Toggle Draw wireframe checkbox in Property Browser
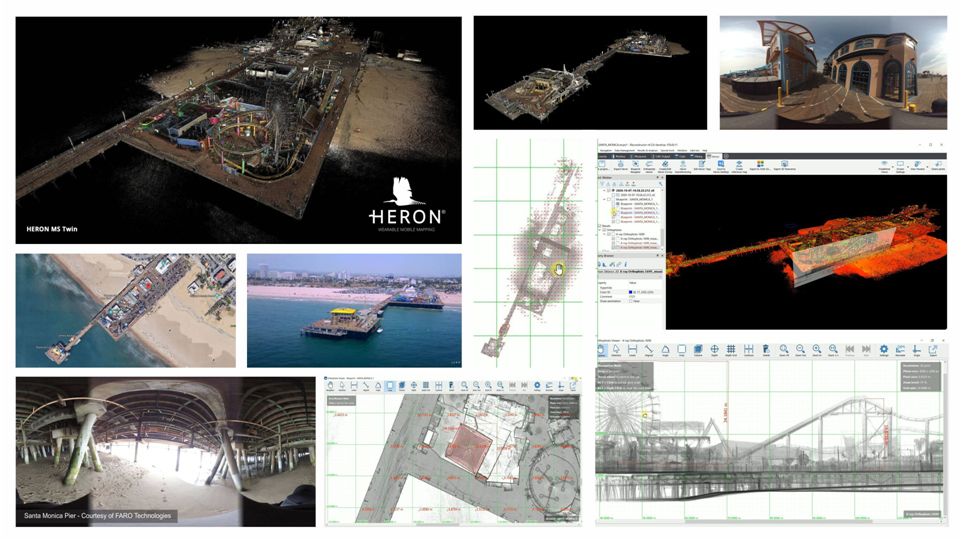 631,301
